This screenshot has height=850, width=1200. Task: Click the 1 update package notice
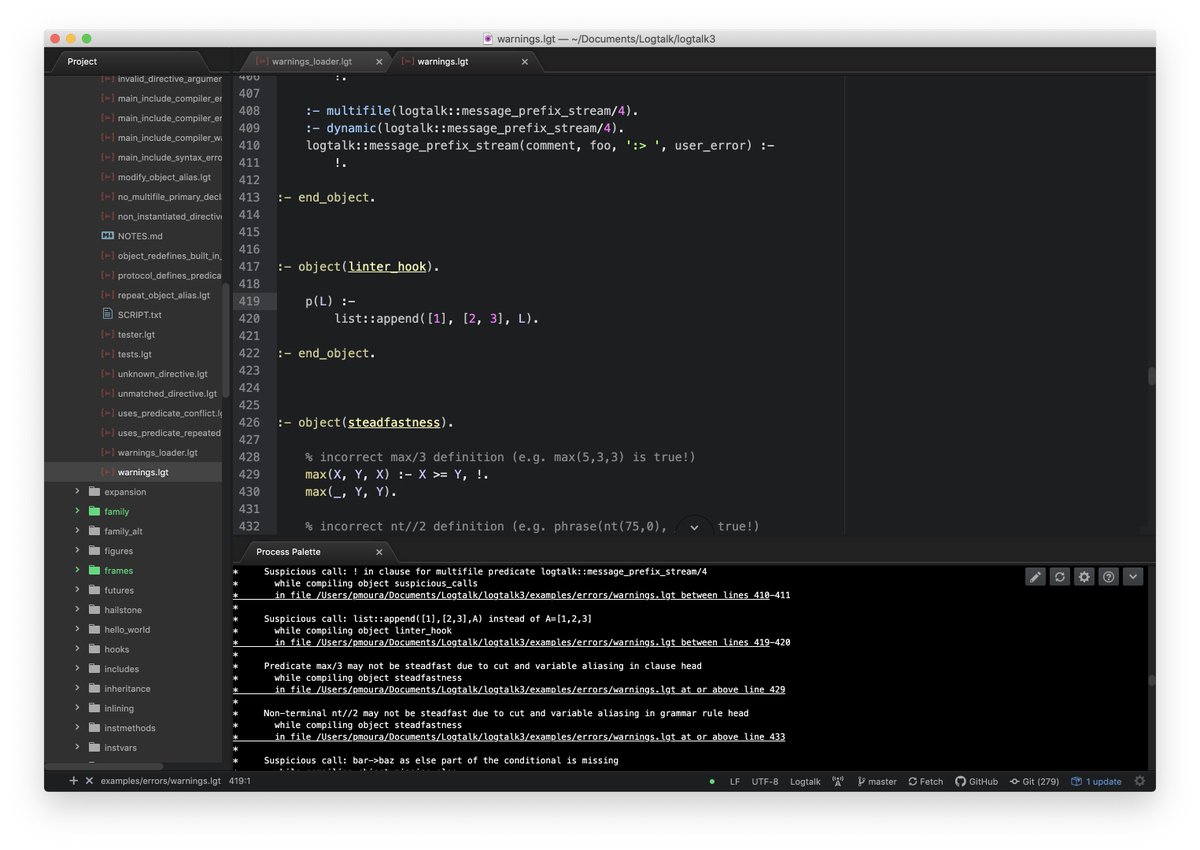click(x=1096, y=781)
